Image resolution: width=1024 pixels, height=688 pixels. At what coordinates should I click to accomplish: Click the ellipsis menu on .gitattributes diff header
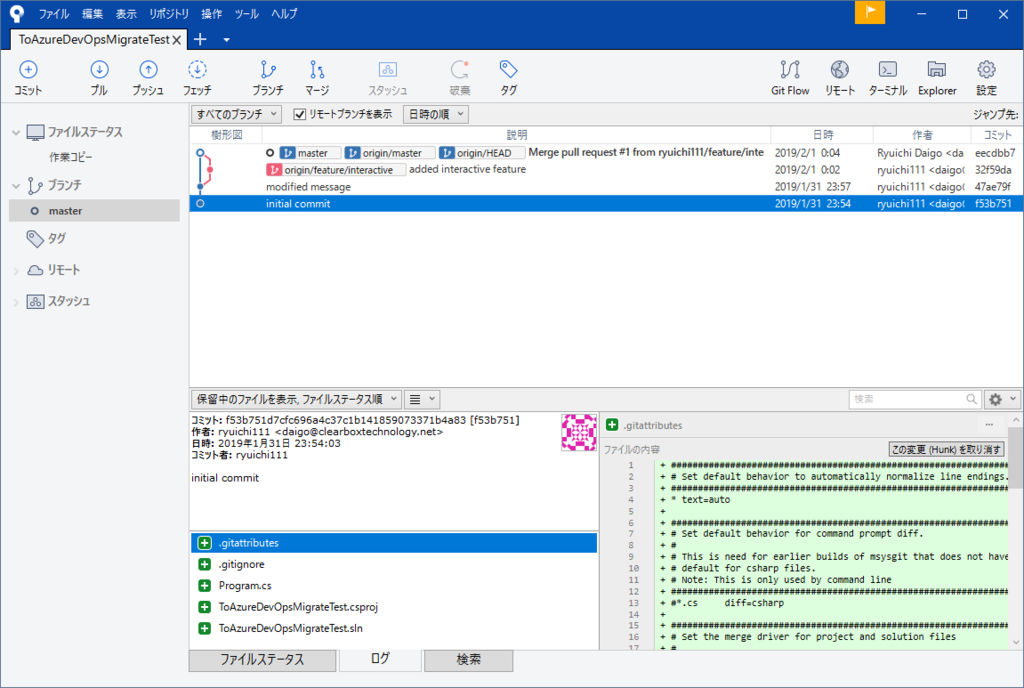click(x=989, y=425)
